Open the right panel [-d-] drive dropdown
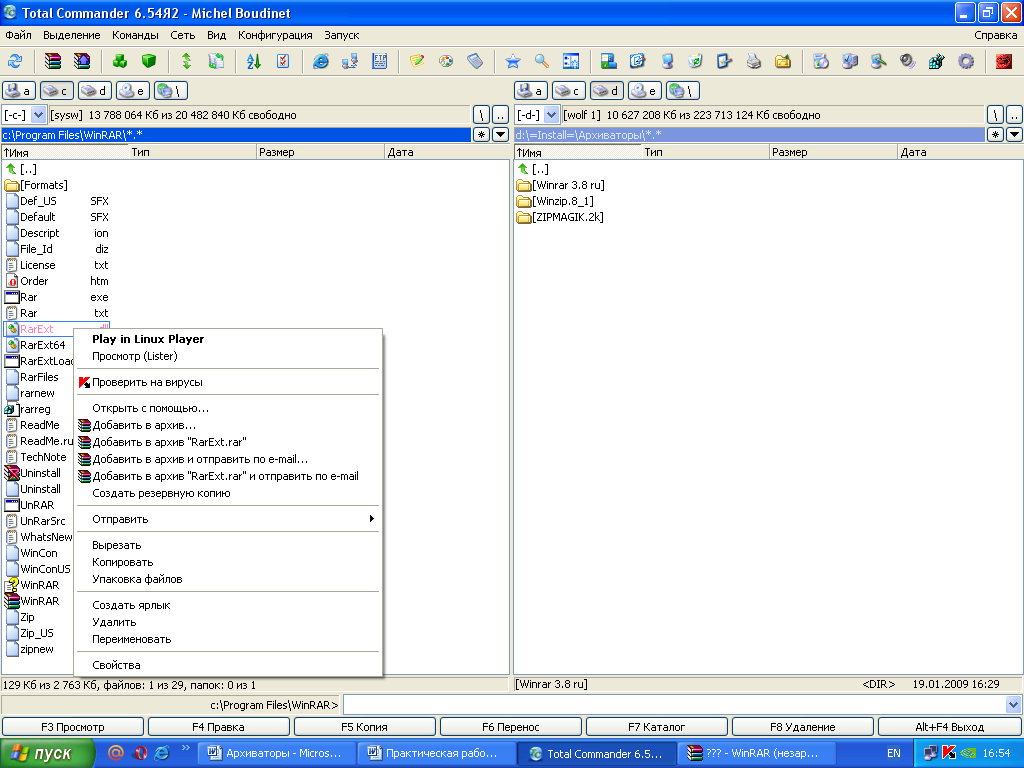1024x768 pixels. pyautogui.click(x=551, y=115)
